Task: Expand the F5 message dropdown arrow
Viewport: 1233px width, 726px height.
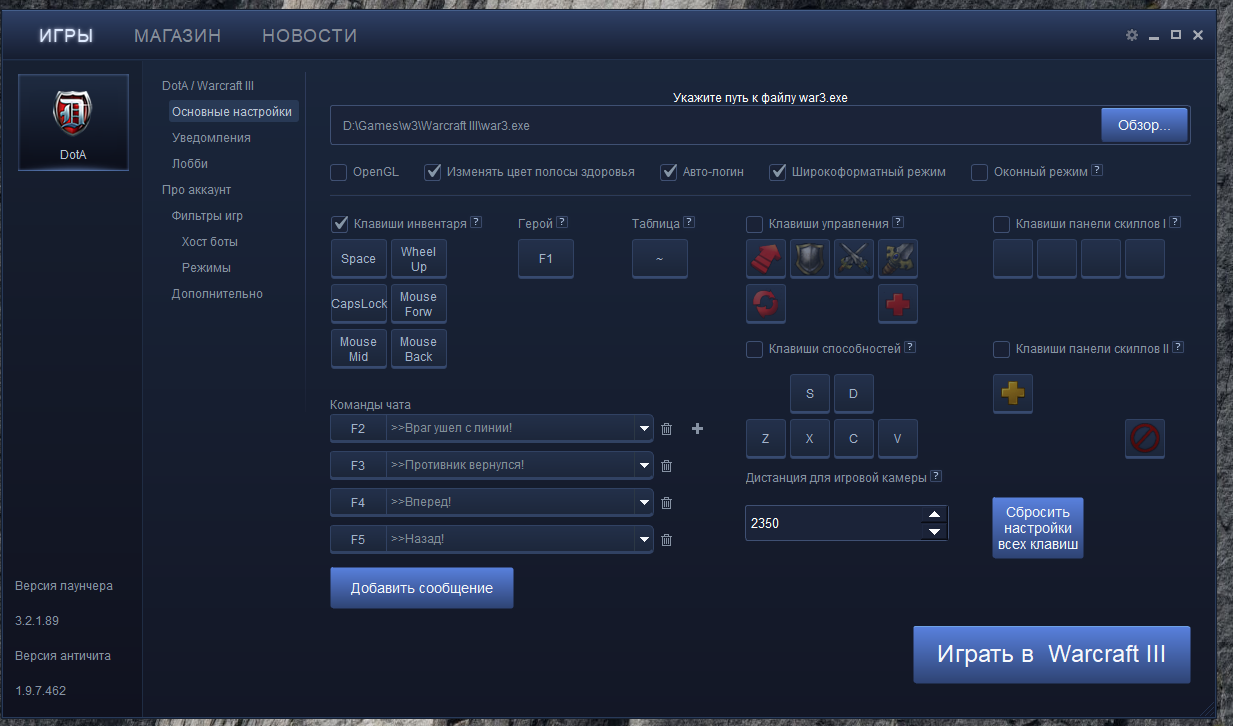Action: point(643,540)
